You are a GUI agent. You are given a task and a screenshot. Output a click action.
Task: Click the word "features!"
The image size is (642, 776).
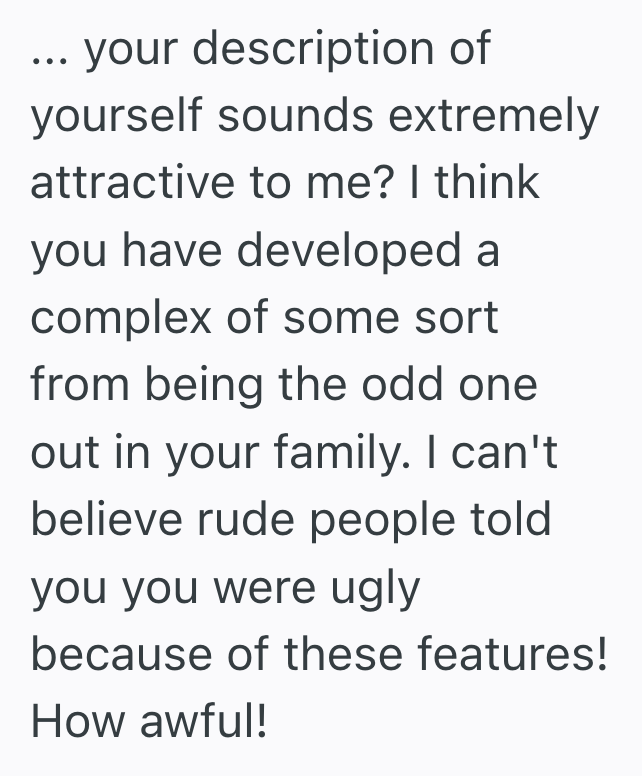[494, 654]
